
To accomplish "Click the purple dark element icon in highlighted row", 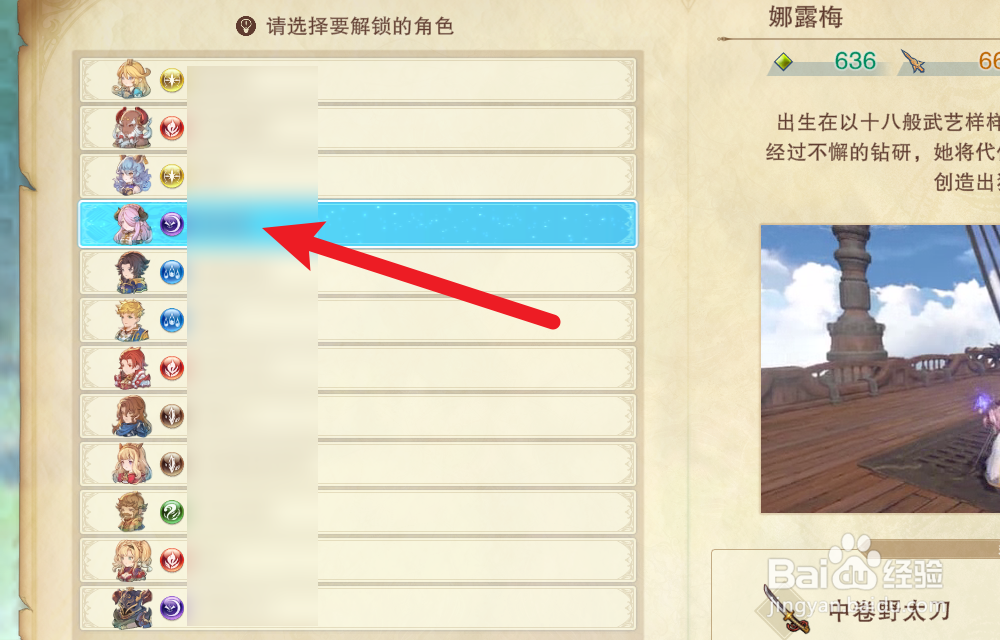I will pos(172,224).
